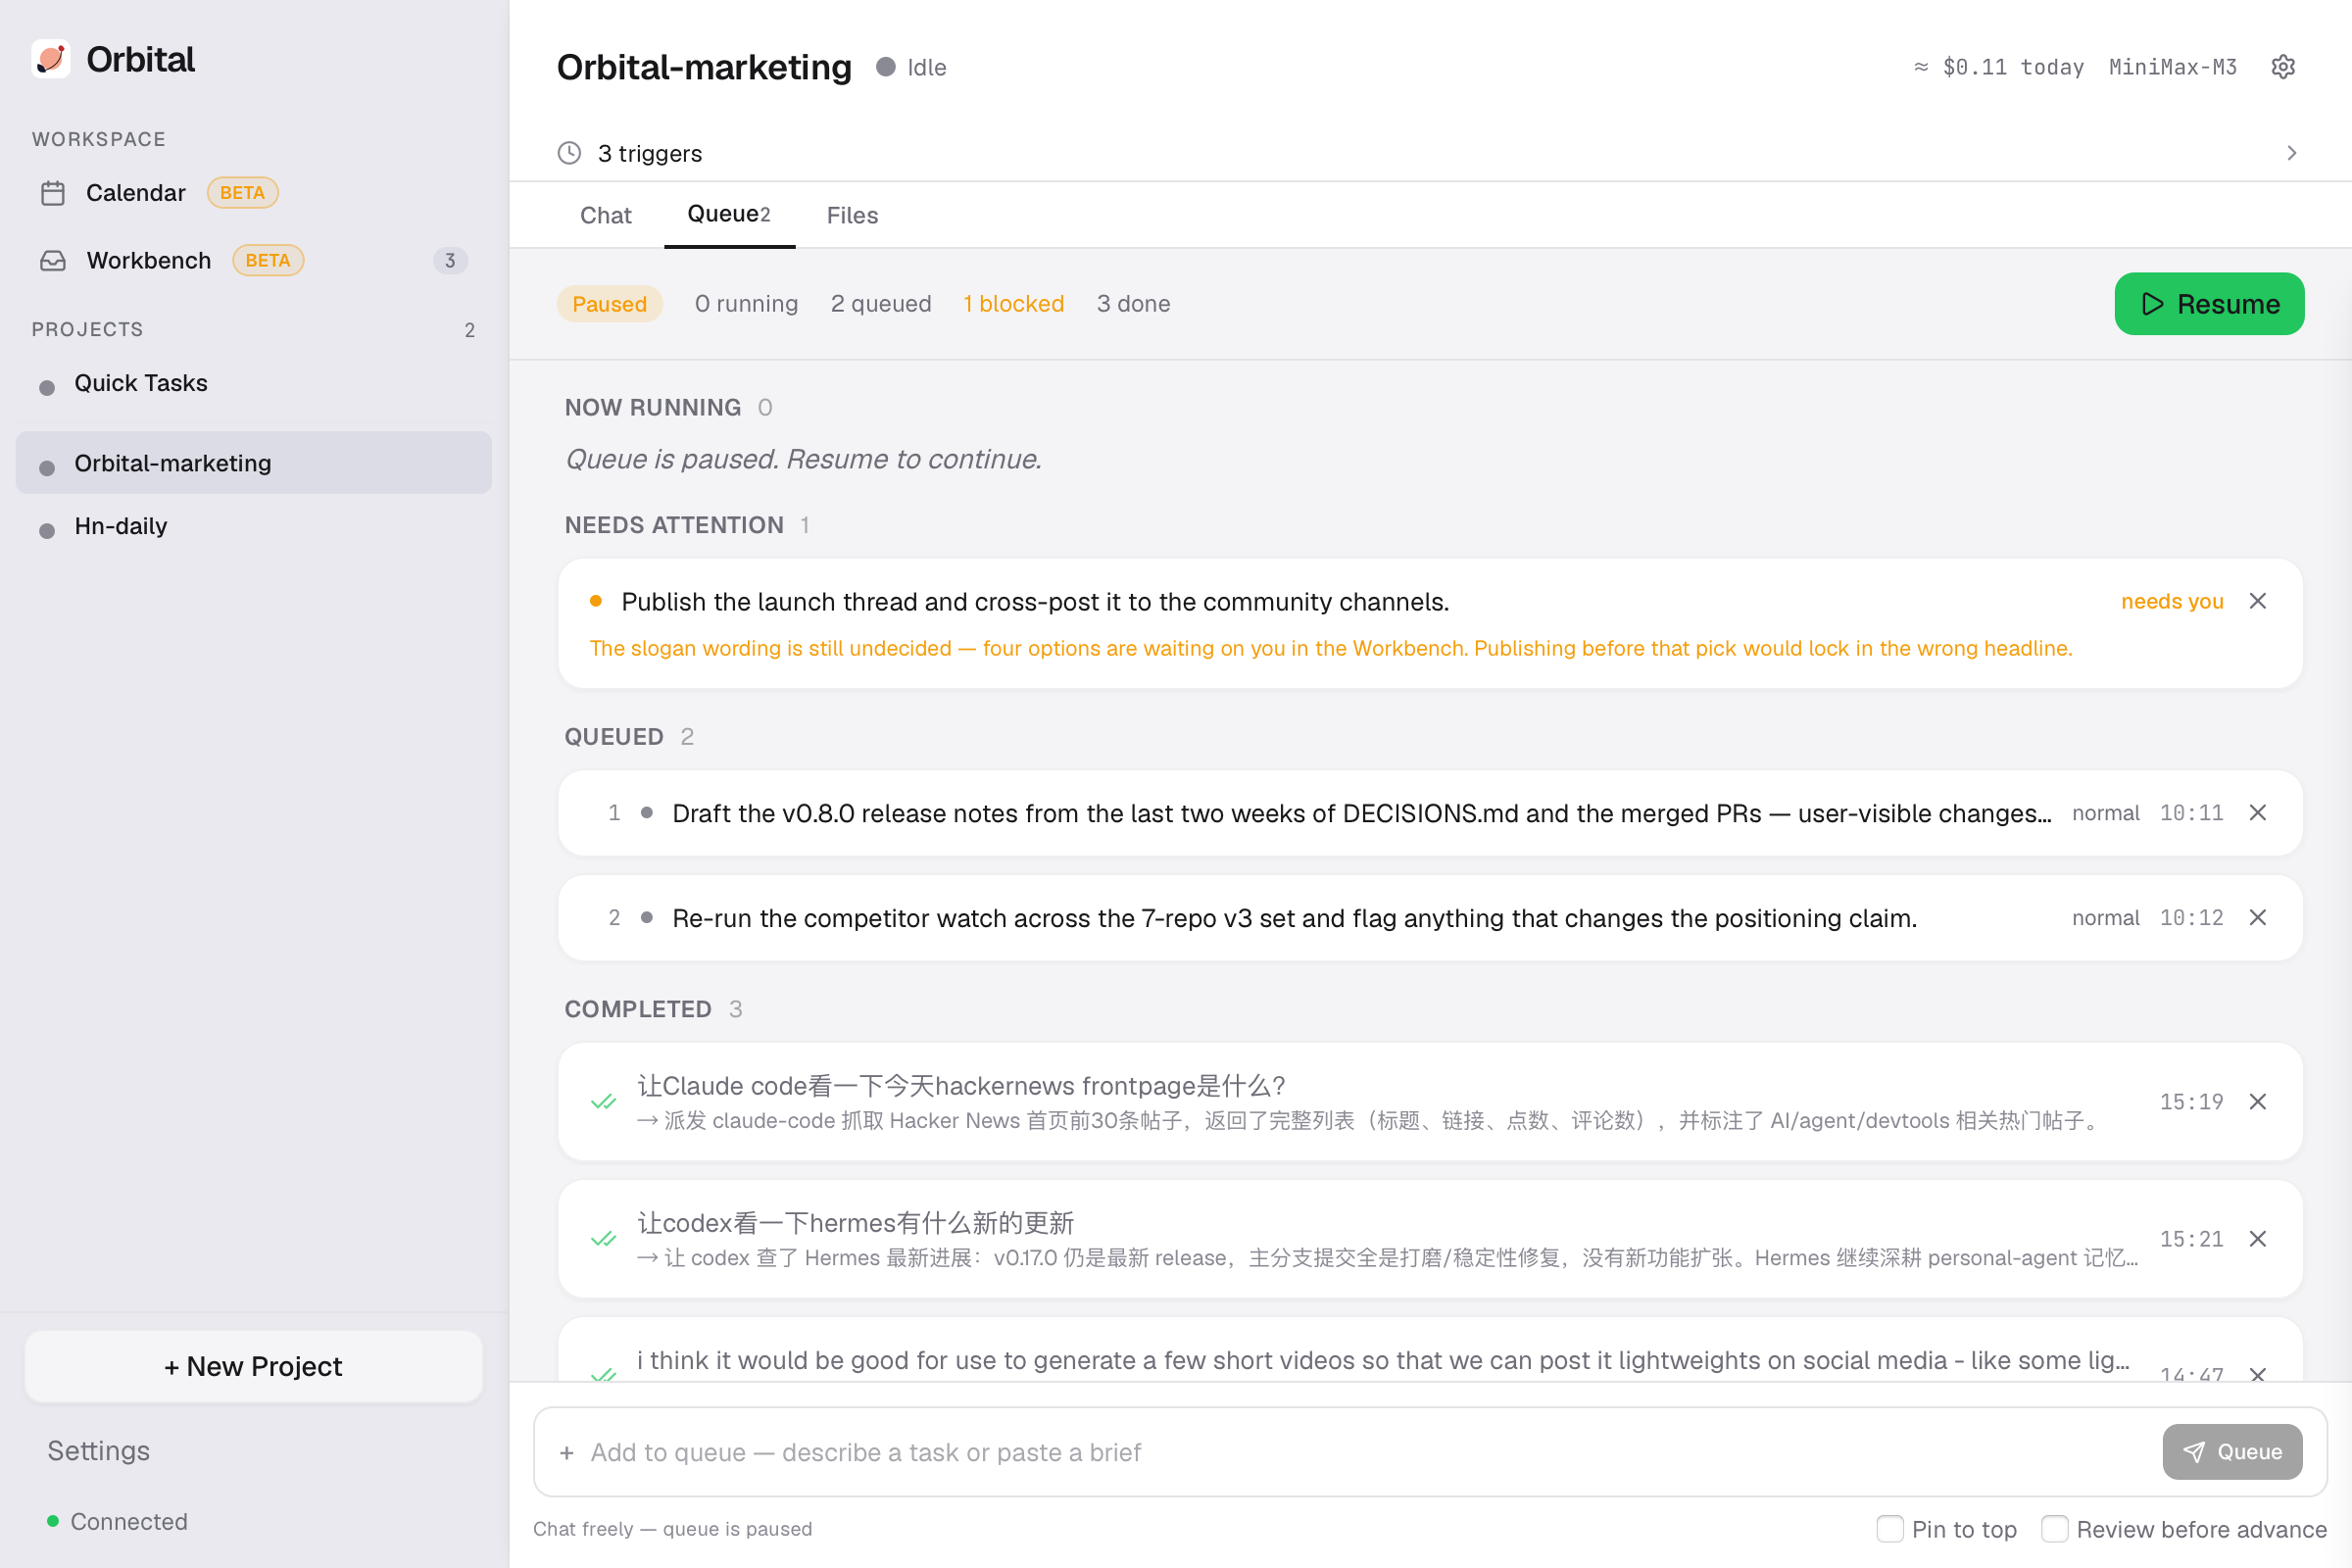
Task: Open Settings in the sidebar
Action: tap(98, 1450)
